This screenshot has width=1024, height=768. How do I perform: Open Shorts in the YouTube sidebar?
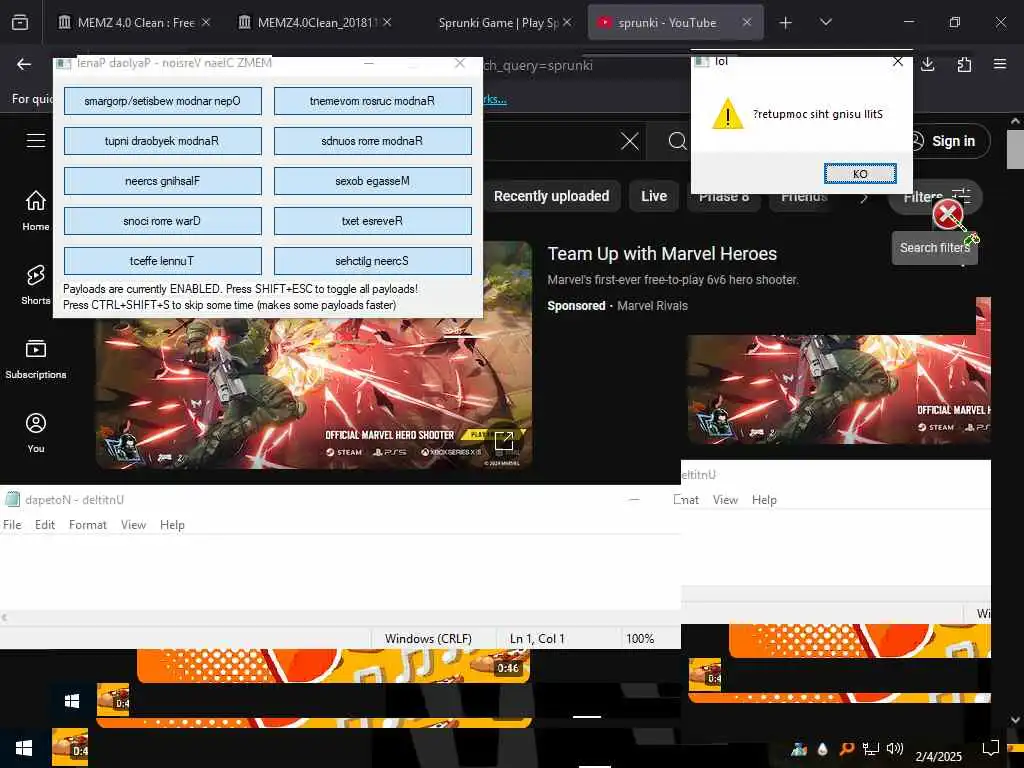pyautogui.click(x=36, y=285)
